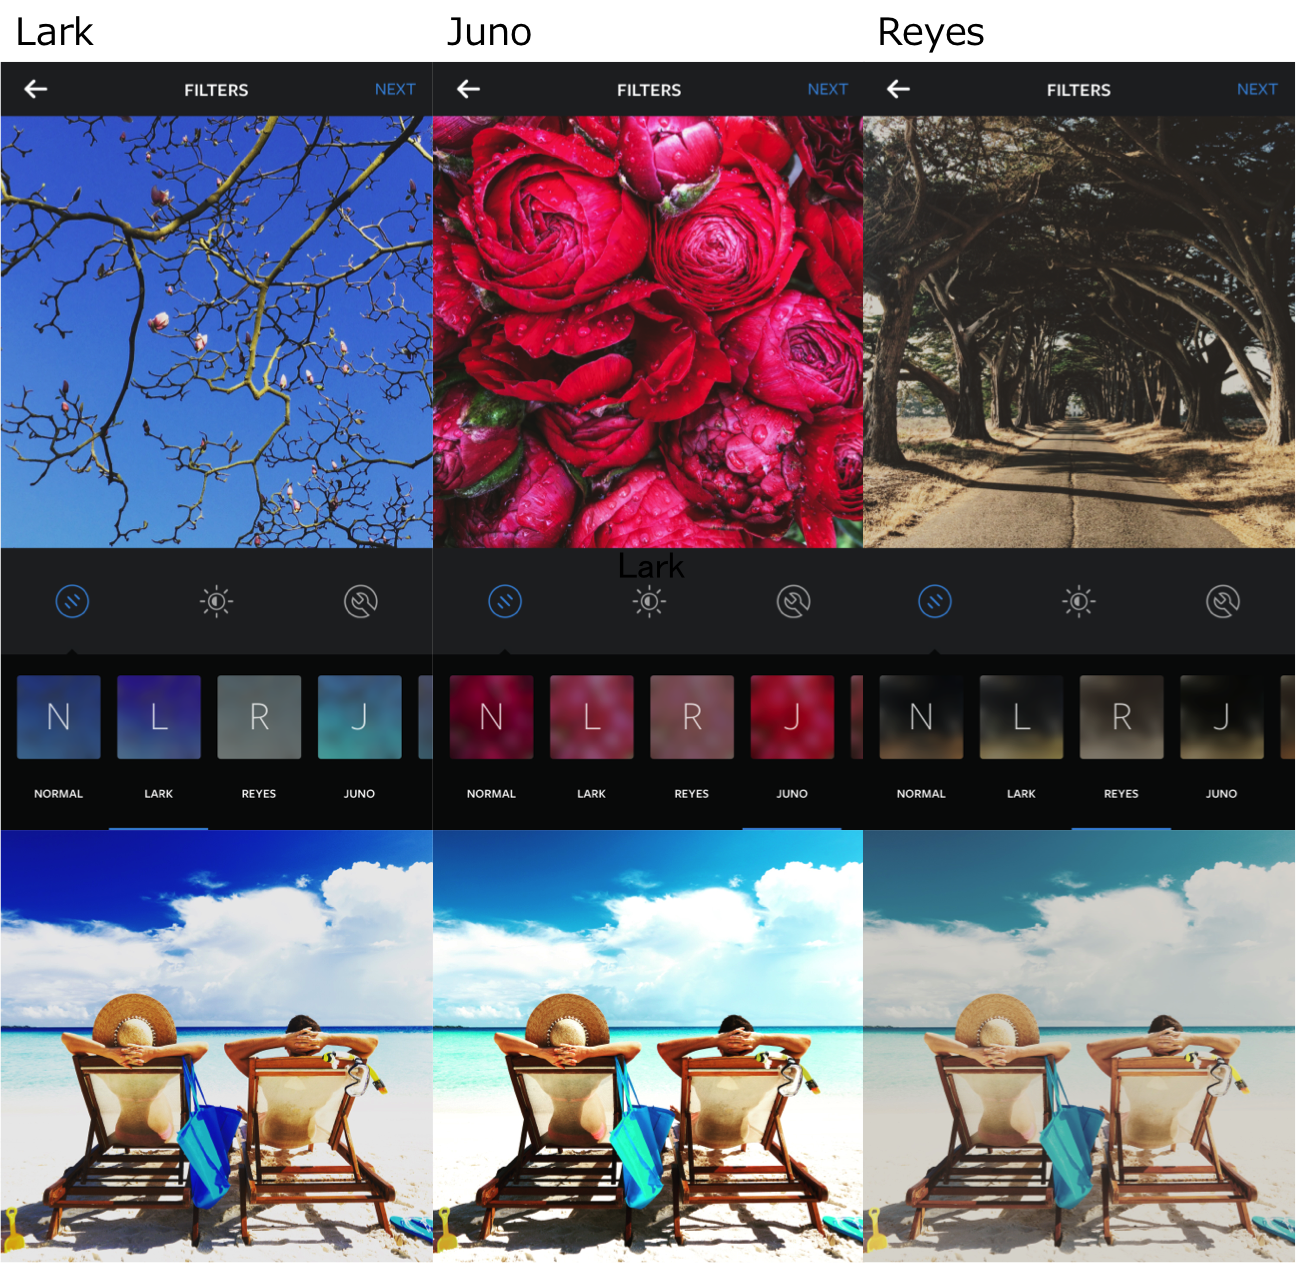Open the wrench edit tools icon in the Juno panel
This screenshot has height=1263, width=1296.
click(793, 601)
